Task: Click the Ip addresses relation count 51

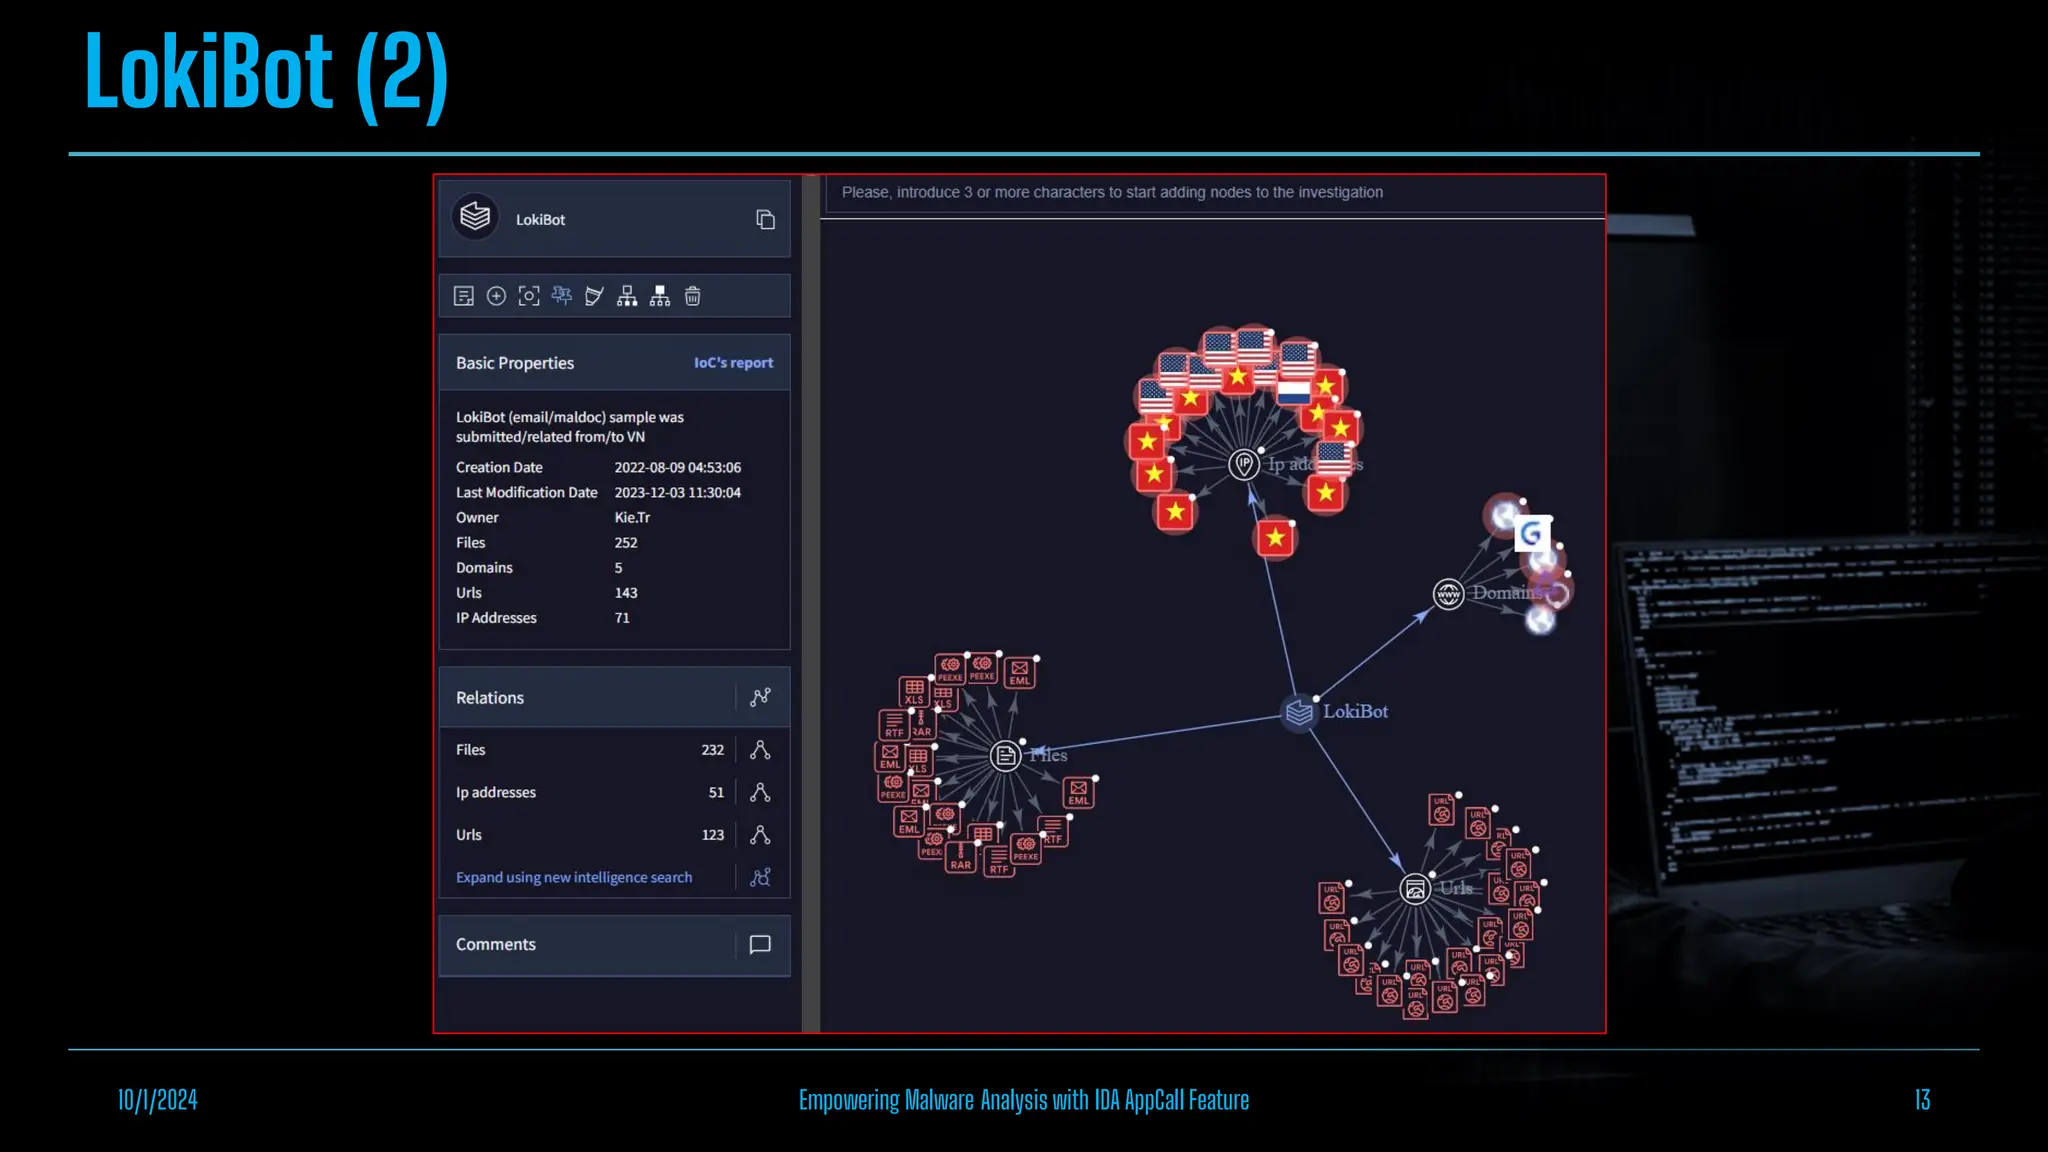Action: point(716,792)
